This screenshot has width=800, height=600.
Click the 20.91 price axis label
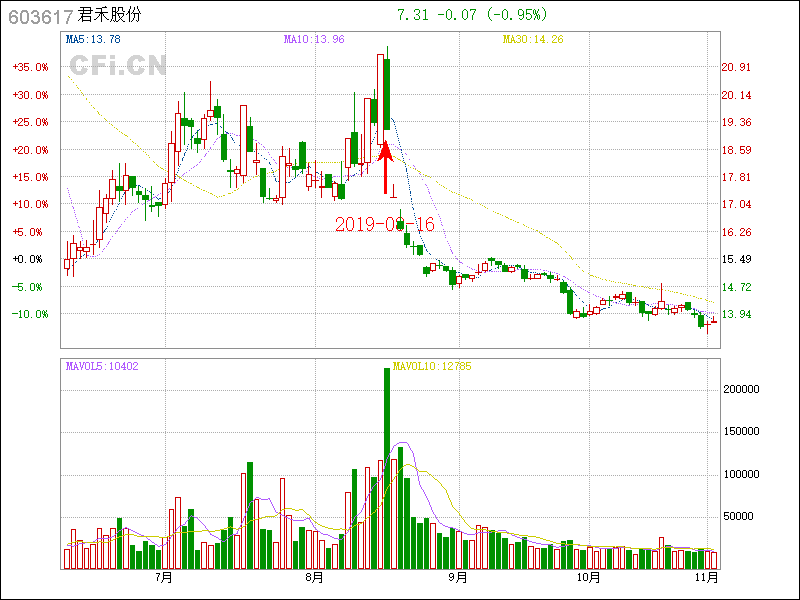736,67
